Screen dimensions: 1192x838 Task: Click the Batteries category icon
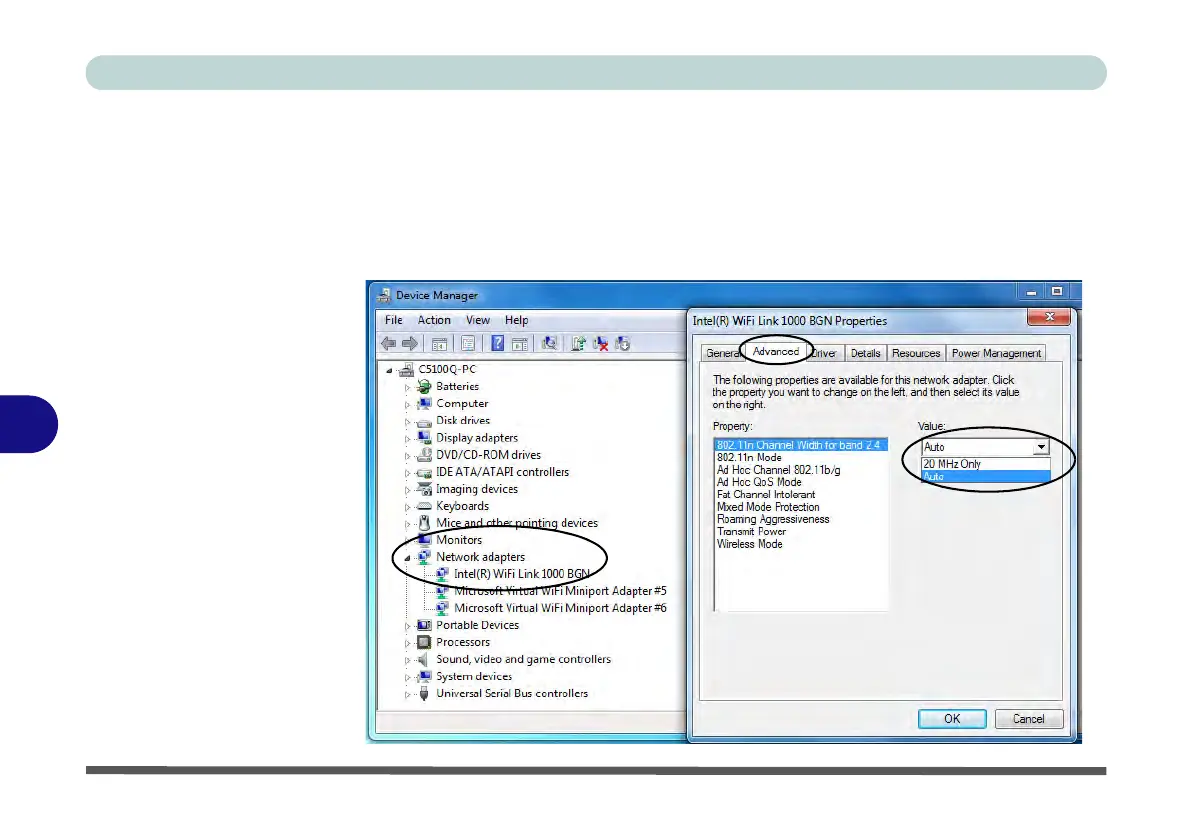[424, 386]
